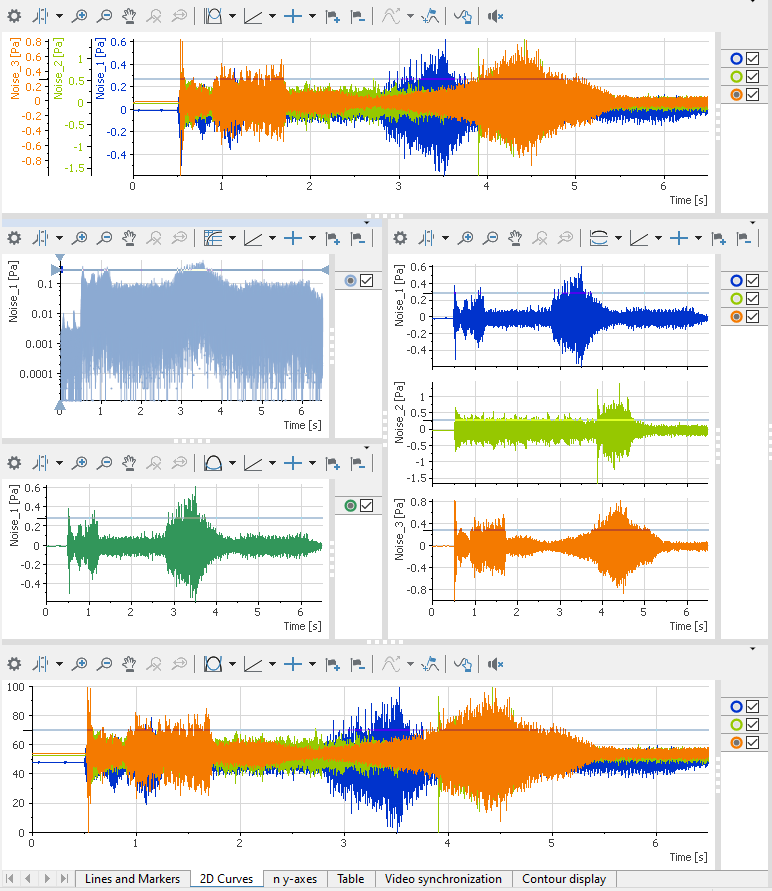Click top cursor marker triangle on log plot
This screenshot has width=772, height=891.
(59, 258)
